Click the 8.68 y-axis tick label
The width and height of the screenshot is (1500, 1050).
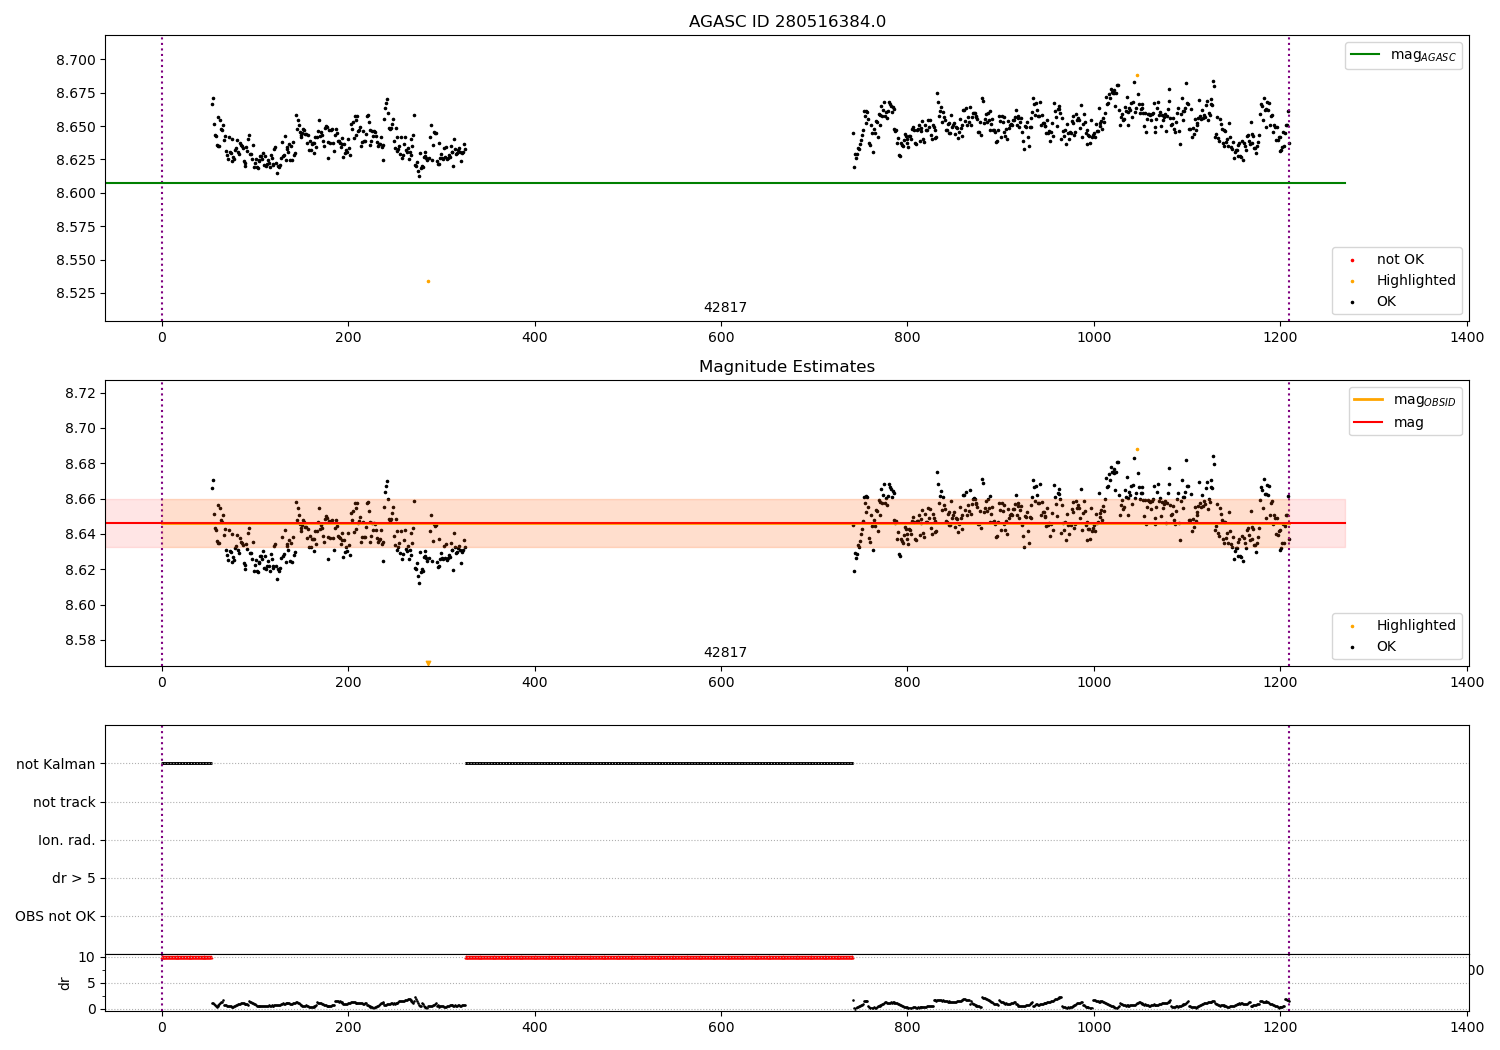click(80, 464)
